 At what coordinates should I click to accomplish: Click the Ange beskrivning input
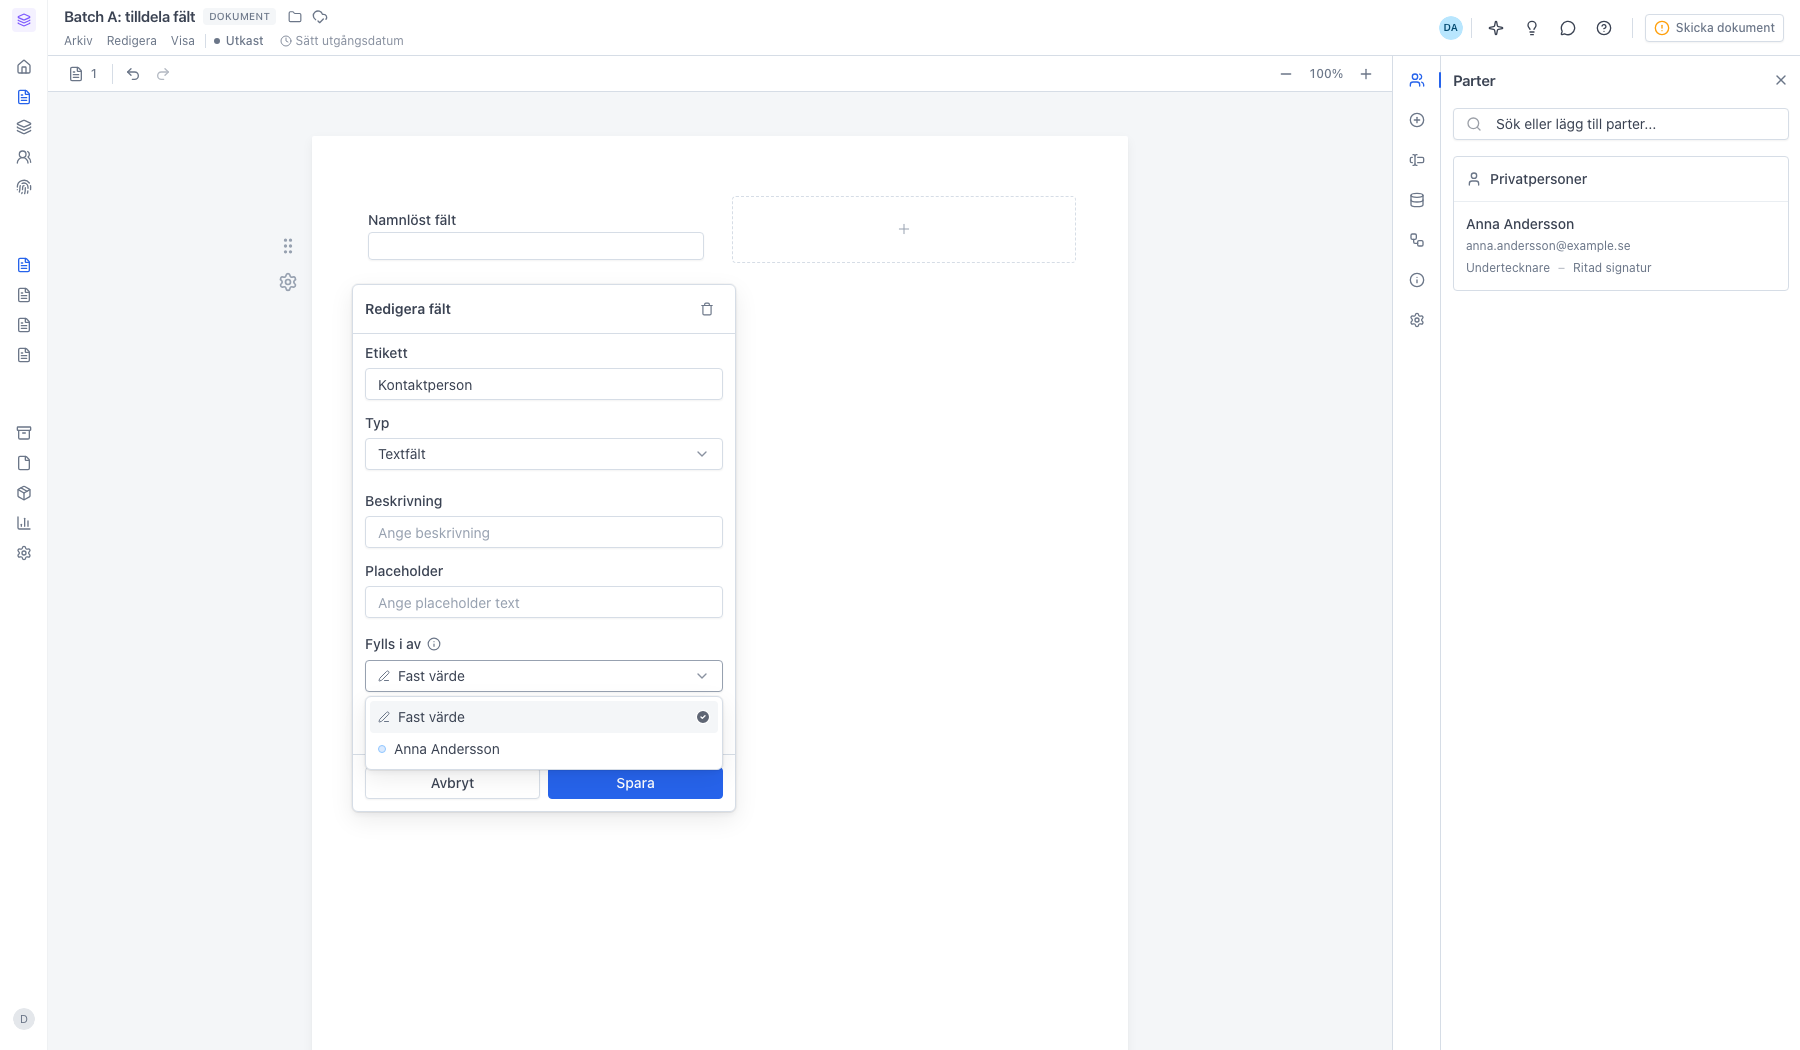[544, 532]
